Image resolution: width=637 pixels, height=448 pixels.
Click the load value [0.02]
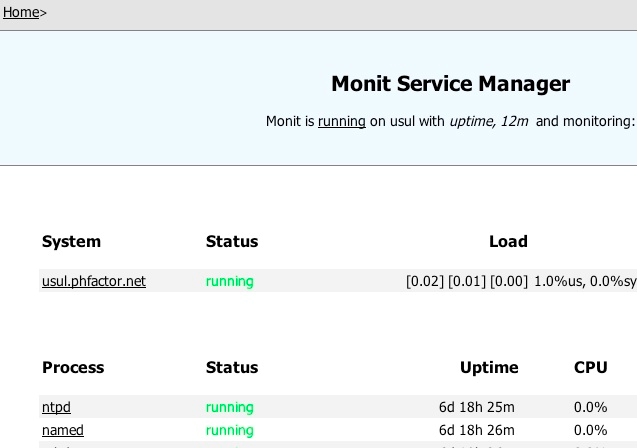pos(425,281)
